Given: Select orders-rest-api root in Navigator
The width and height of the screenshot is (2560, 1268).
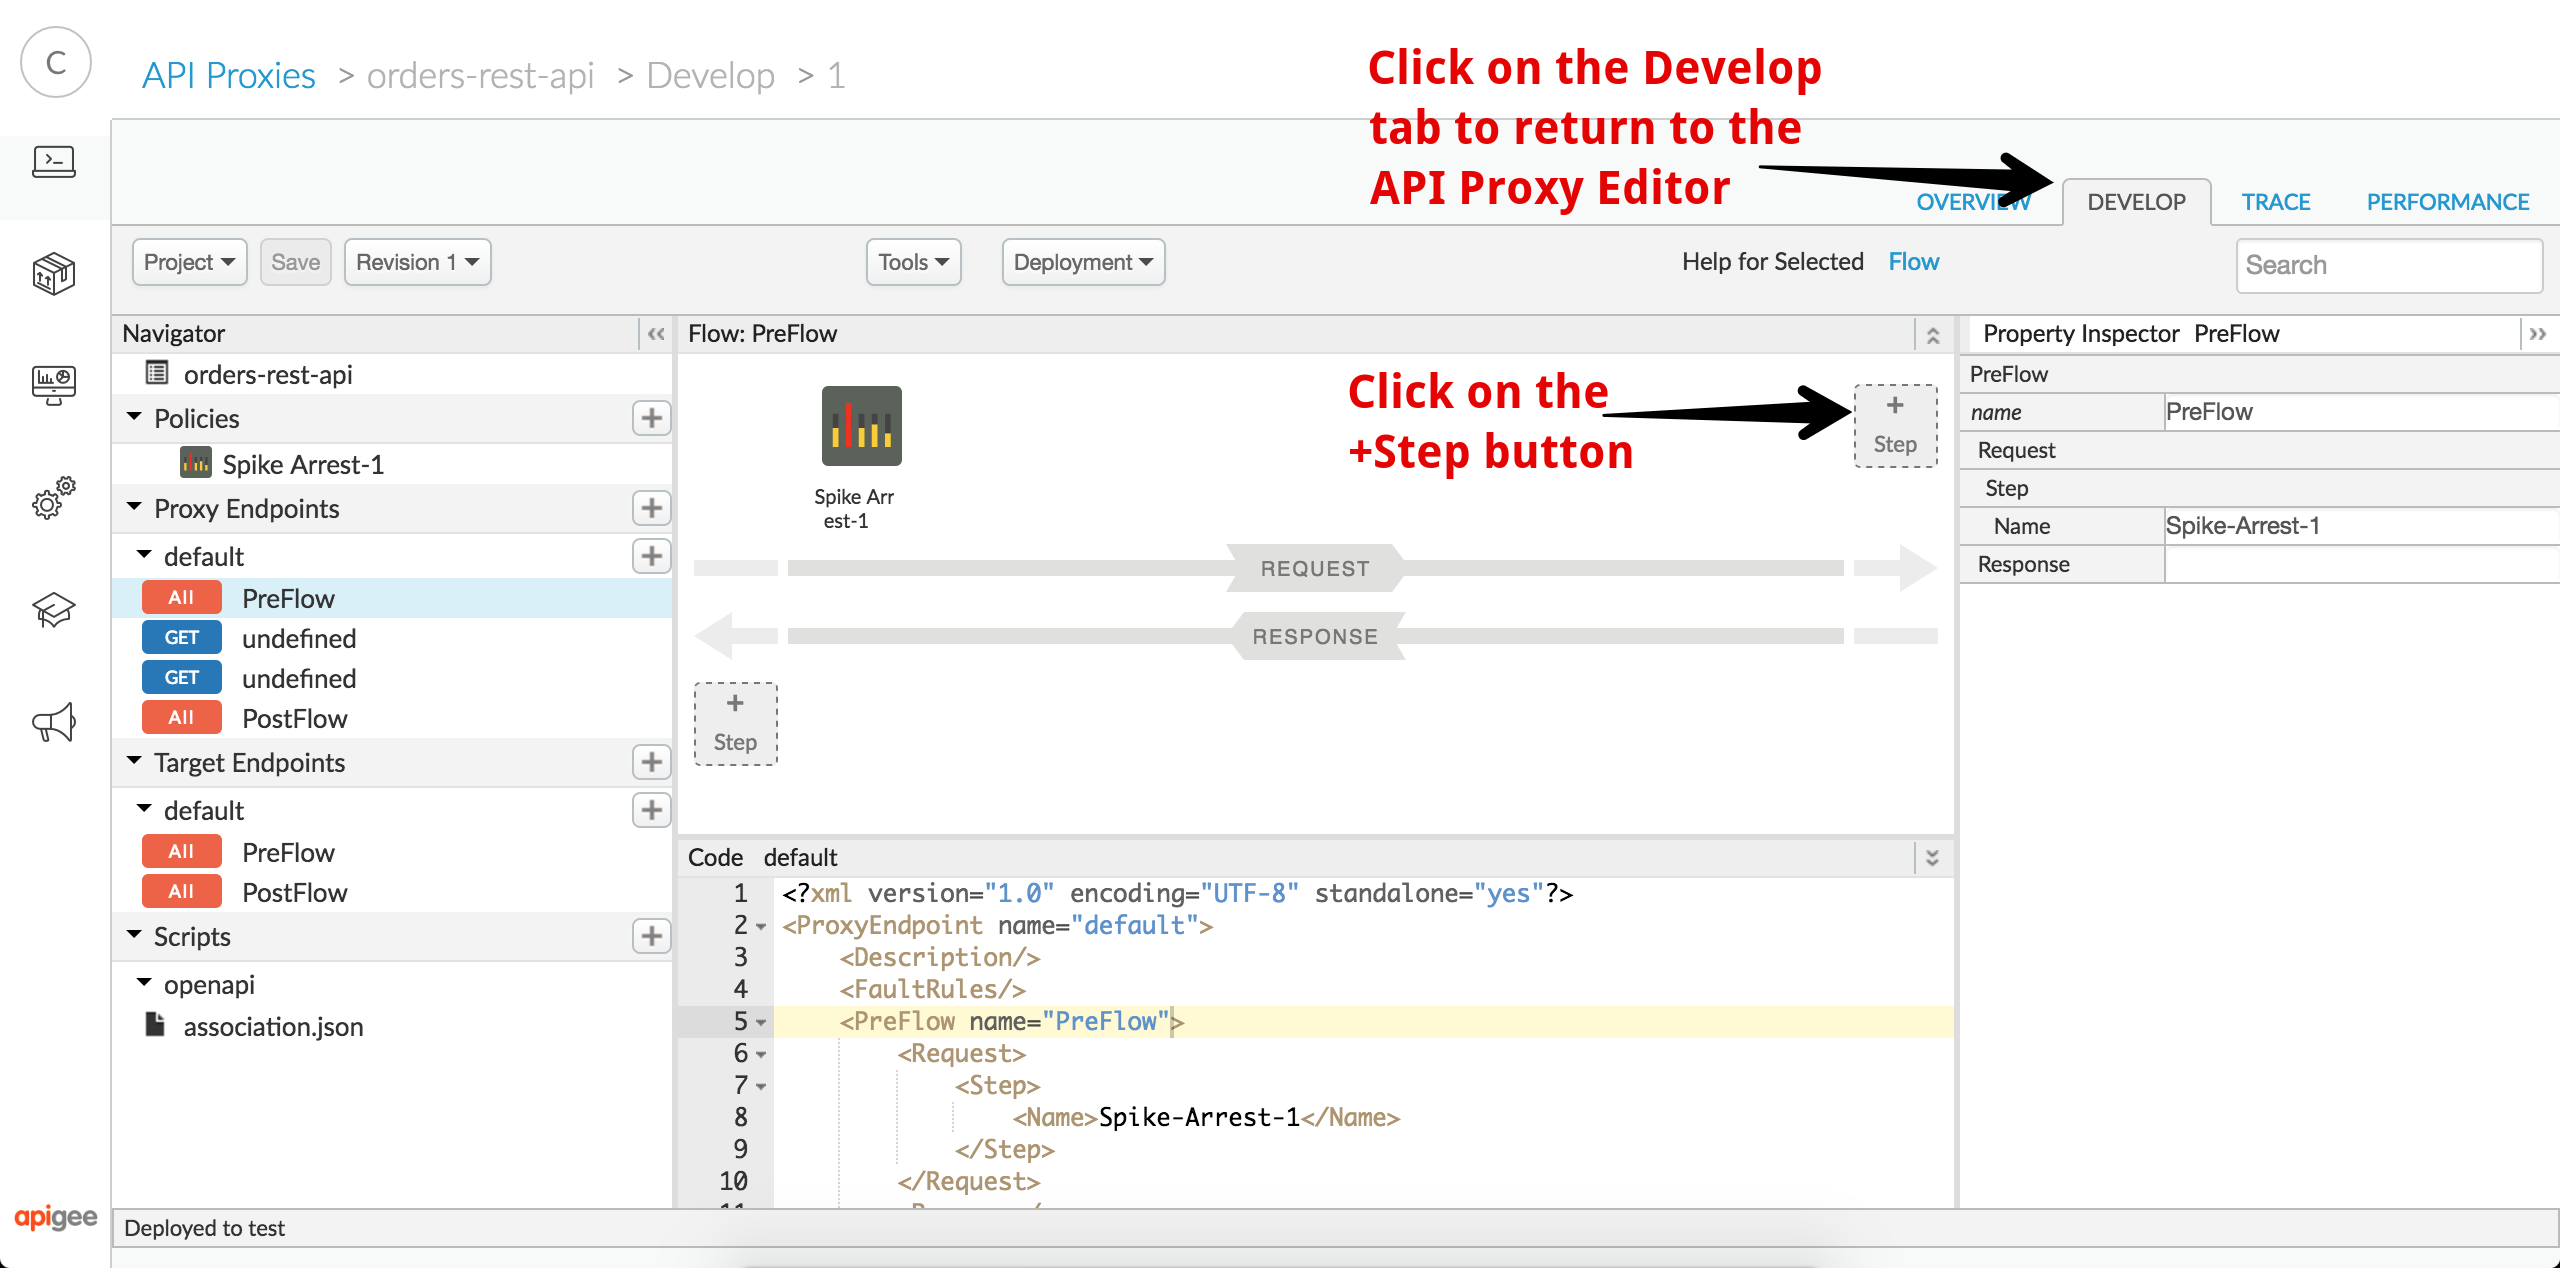Looking at the screenshot, I should pos(268,374).
